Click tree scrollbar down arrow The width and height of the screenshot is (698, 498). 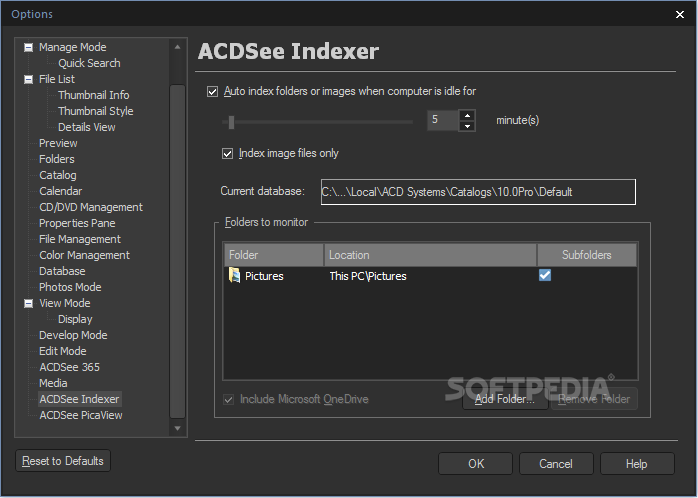coord(178,428)
